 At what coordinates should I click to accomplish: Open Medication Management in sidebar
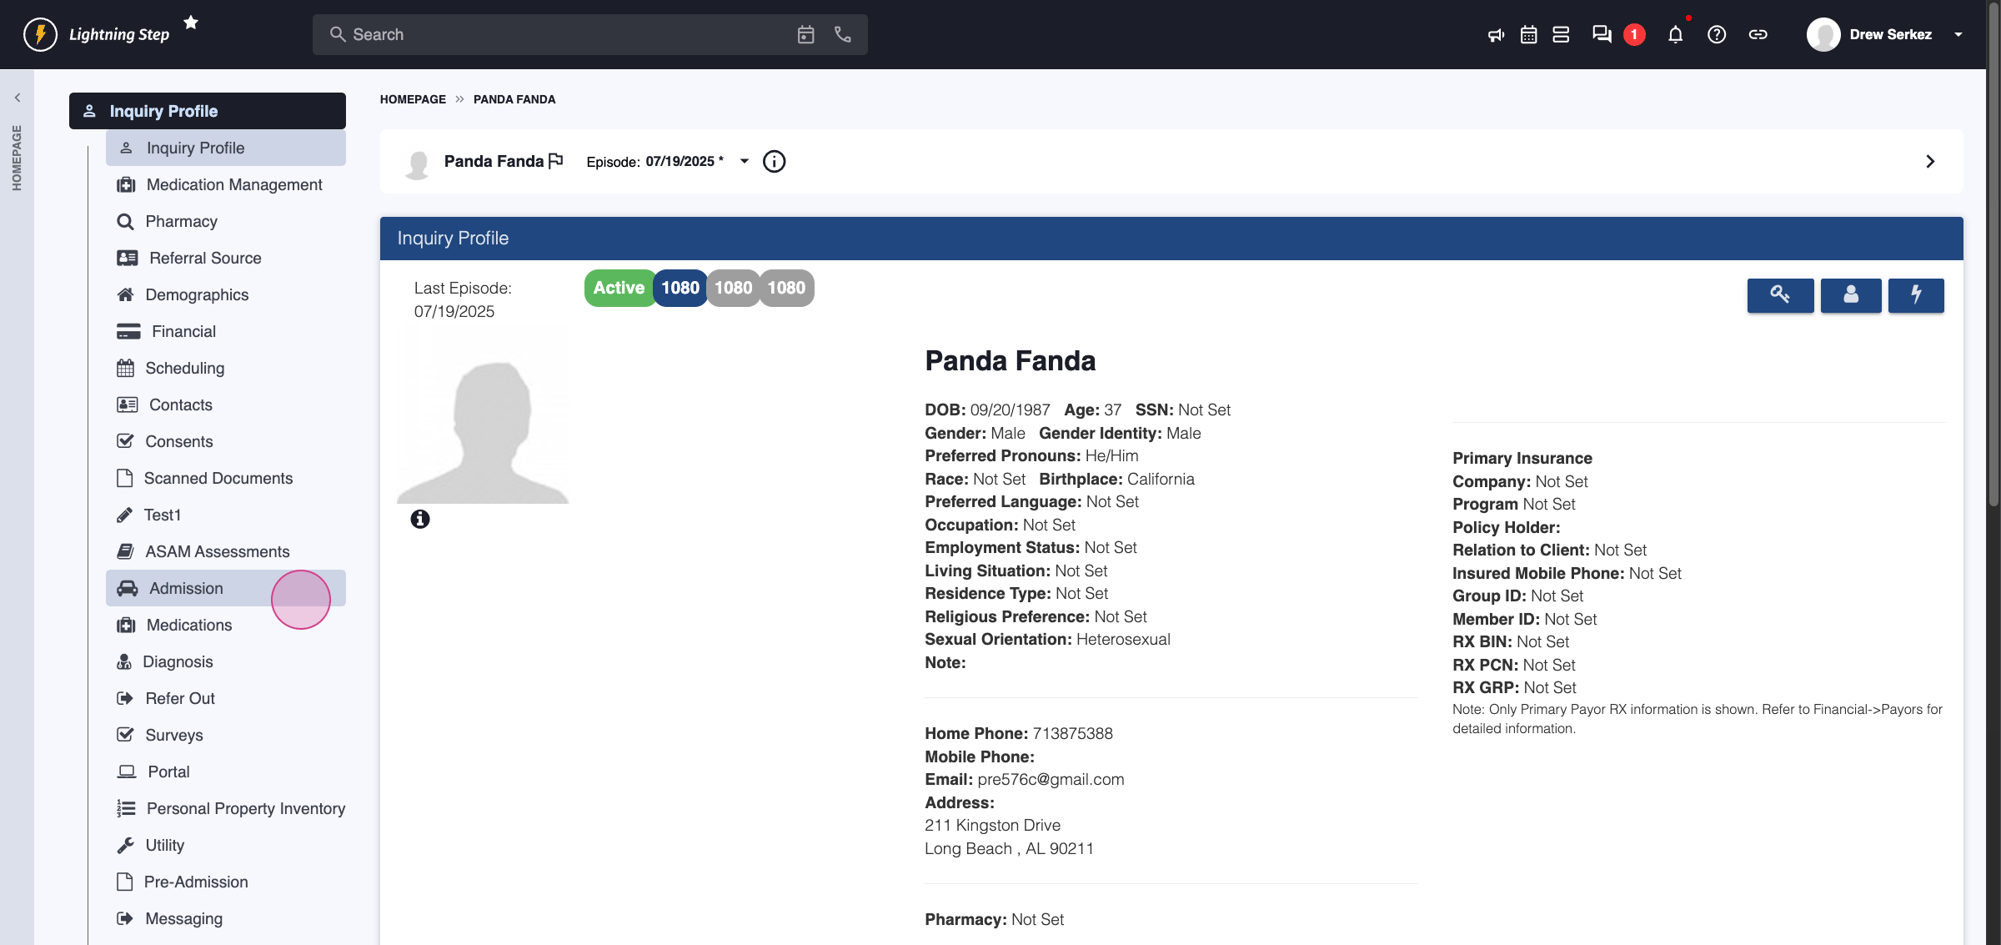tap(233, 185)
